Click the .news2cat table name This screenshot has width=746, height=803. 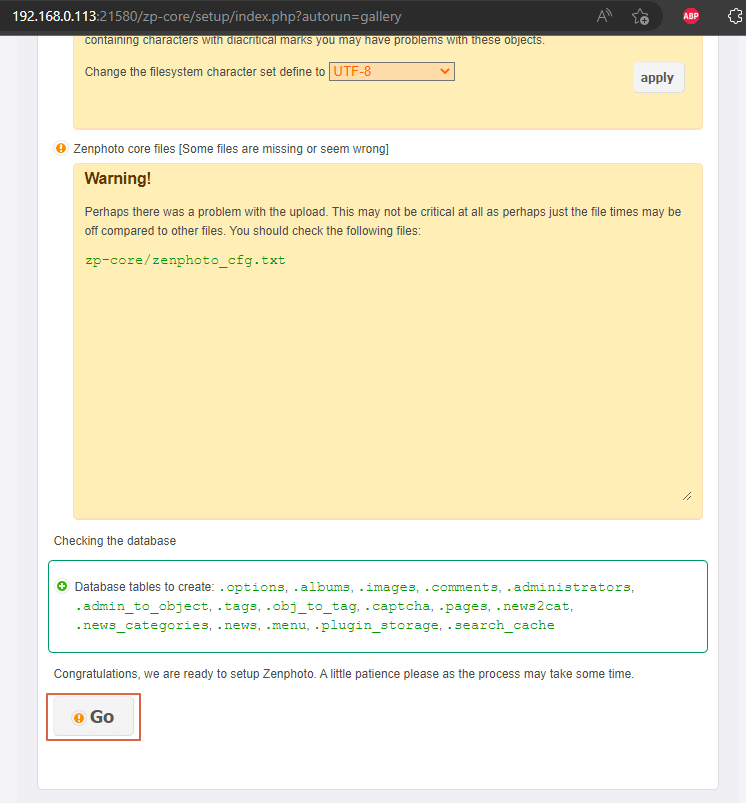click(x=533, y=606)
